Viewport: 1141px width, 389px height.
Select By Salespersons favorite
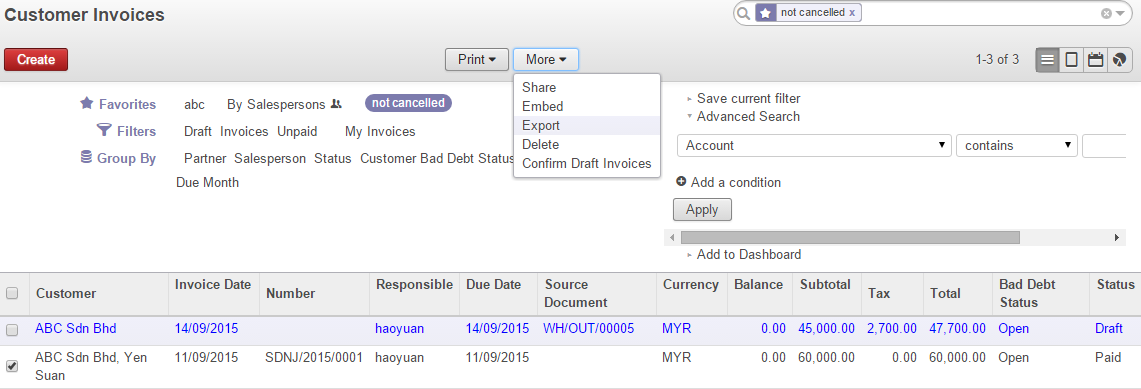(x=276, y=104)
